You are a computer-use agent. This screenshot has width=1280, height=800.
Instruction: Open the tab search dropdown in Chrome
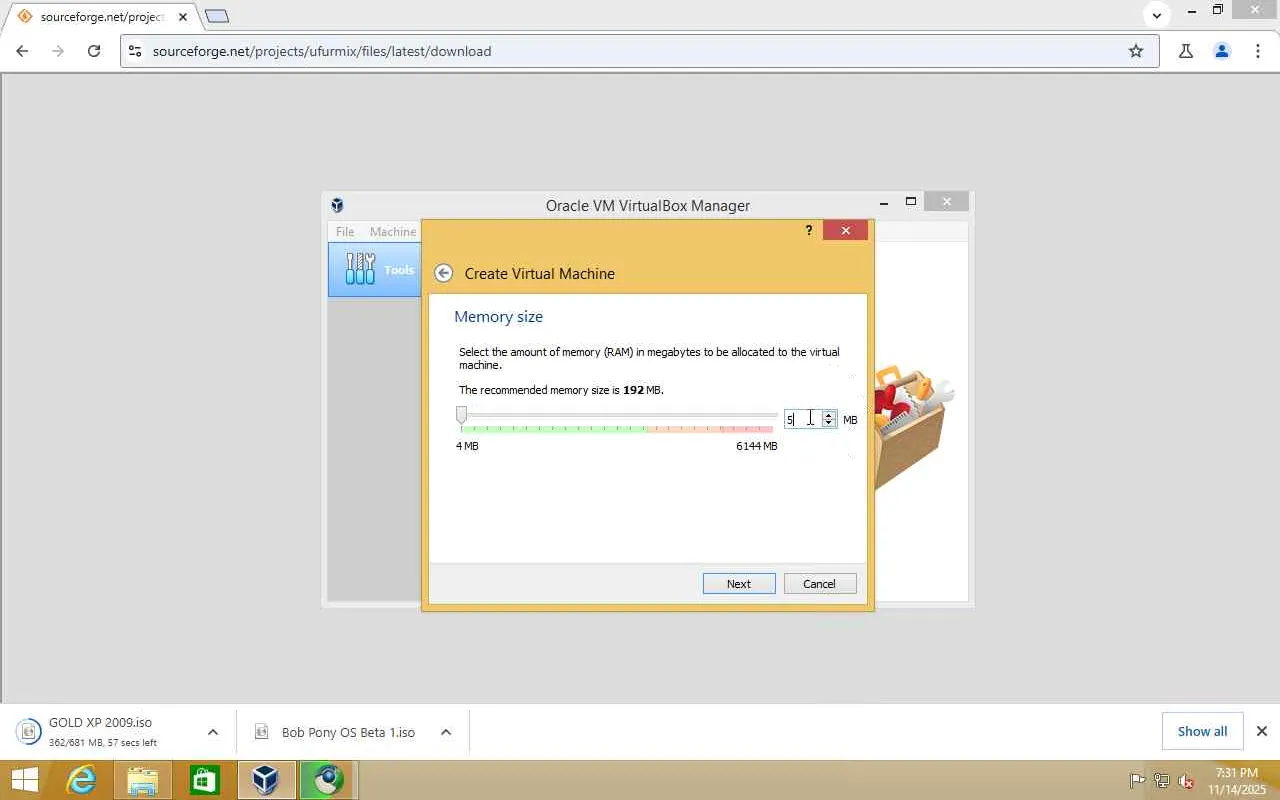click(x=1157, y=15)
